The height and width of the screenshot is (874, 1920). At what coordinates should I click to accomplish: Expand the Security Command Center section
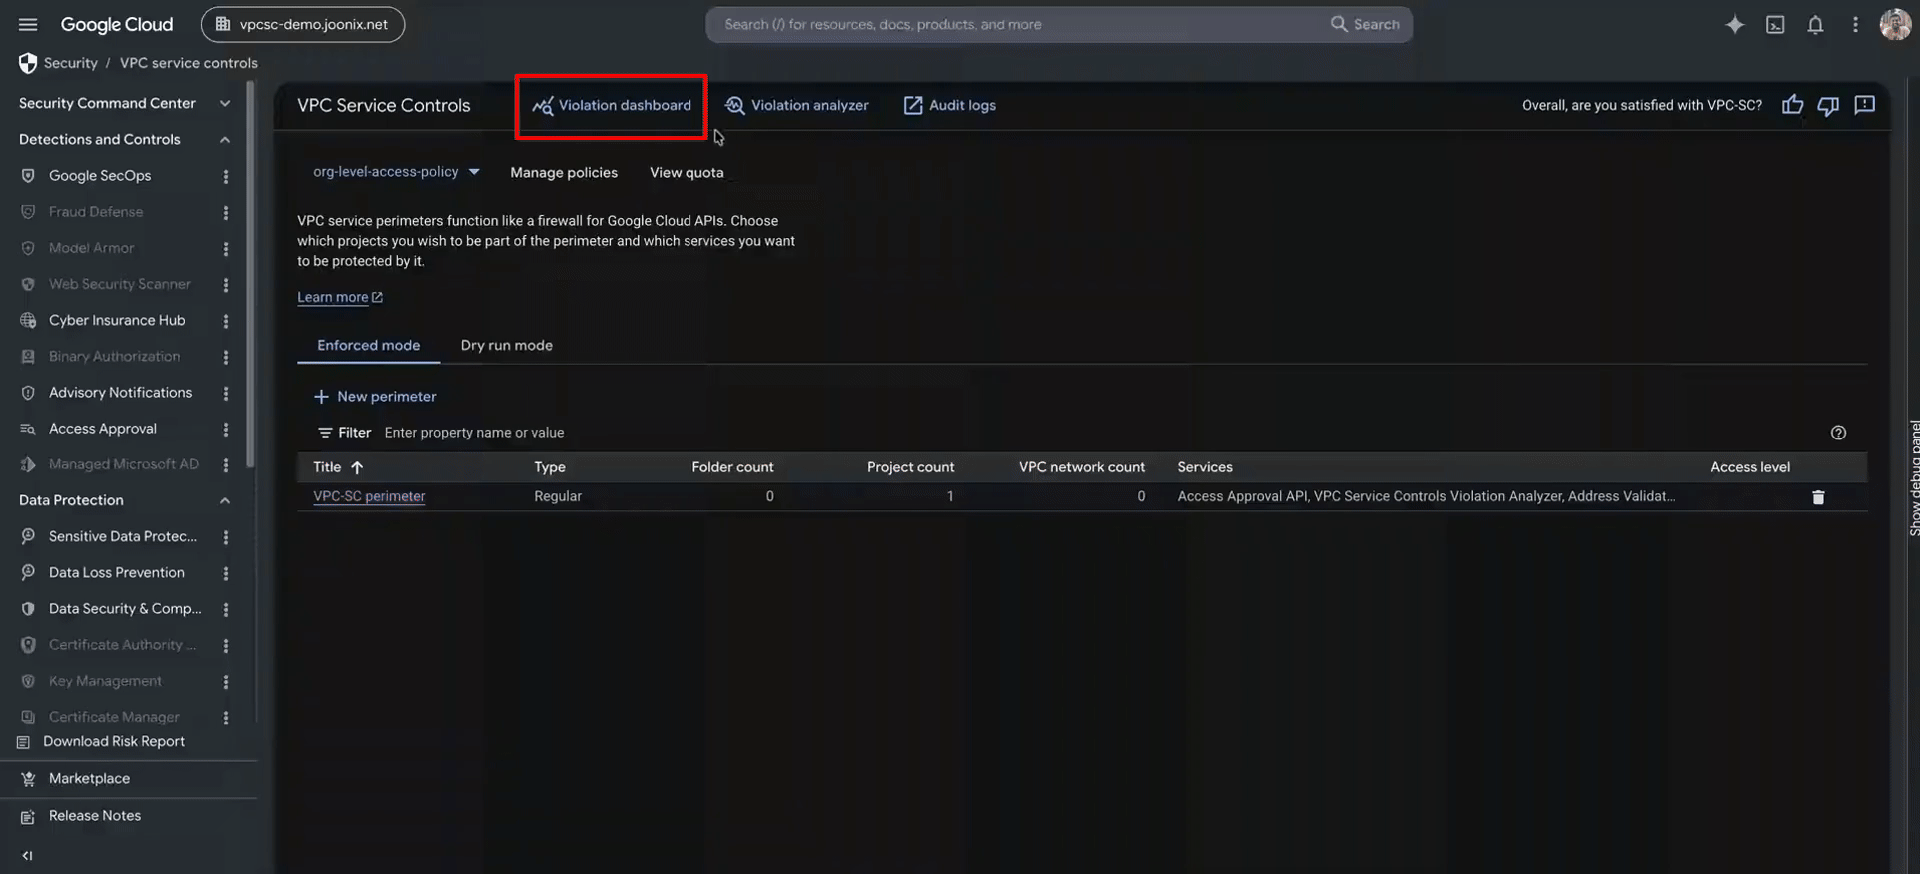(225, 103)
